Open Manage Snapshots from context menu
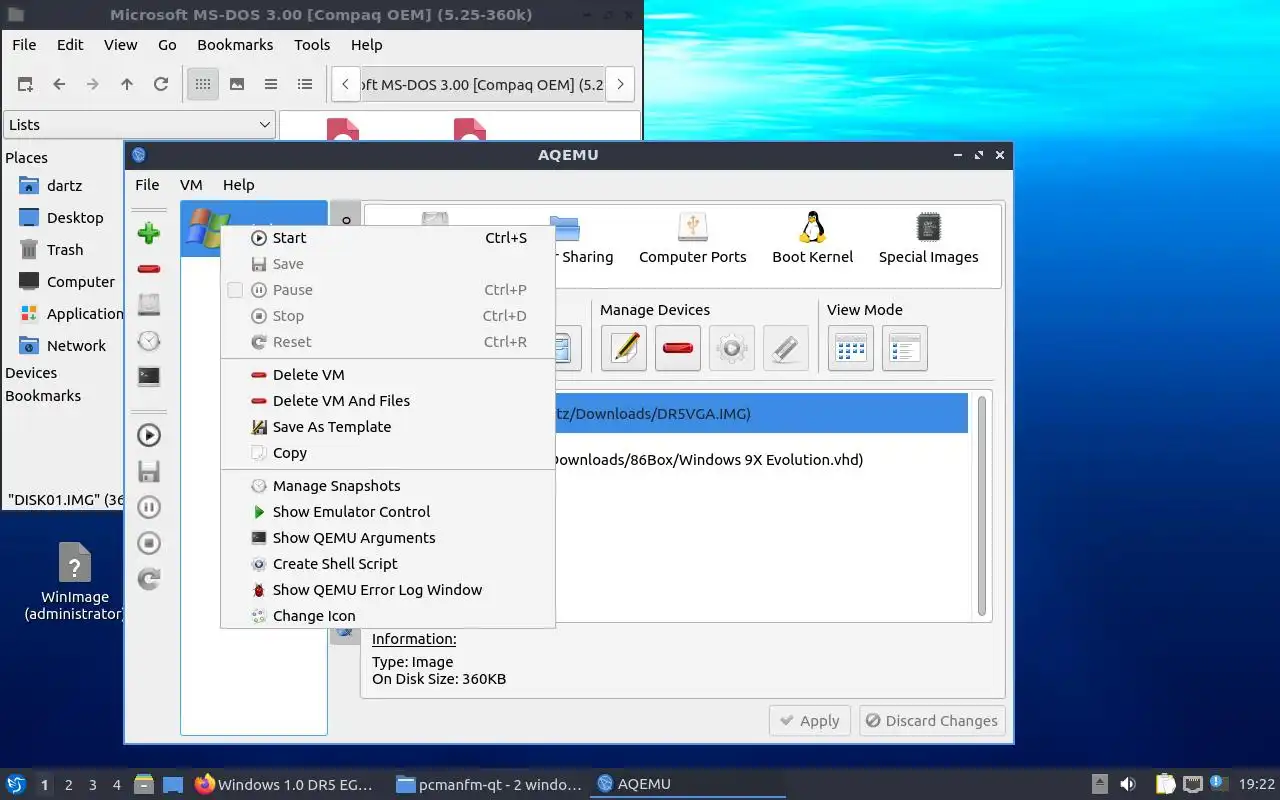The height and width of the screenshot is (800, 1280). pos(388,486)
